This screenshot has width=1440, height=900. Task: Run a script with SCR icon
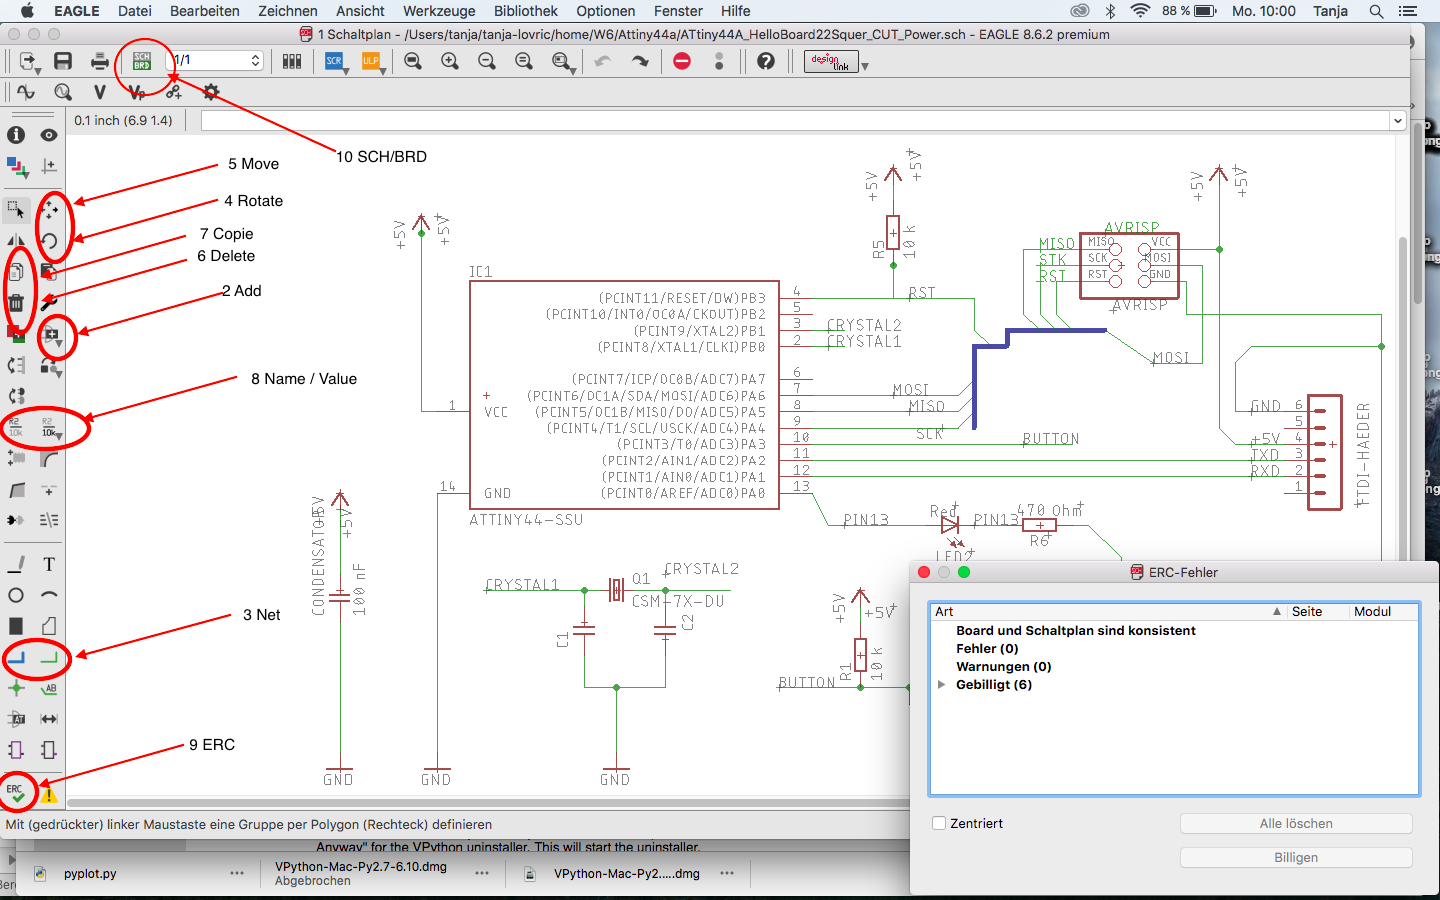(x=334, y=61)
